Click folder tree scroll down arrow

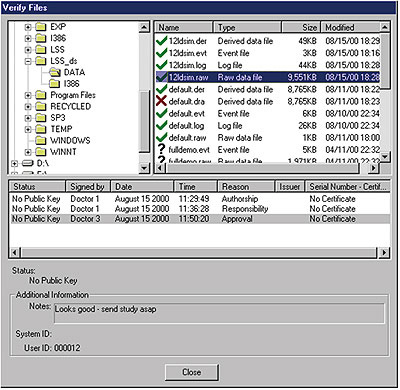pyautogui.click(x=144, y=168)
